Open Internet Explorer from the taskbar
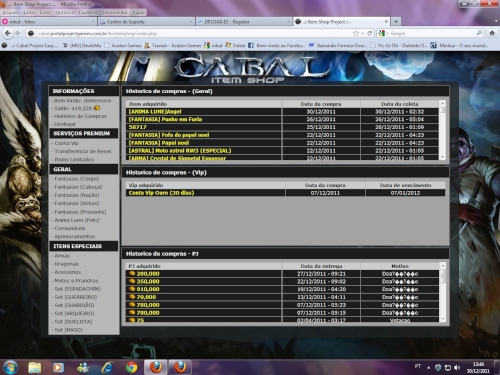The image size is (500, 375). coord(107,367)
